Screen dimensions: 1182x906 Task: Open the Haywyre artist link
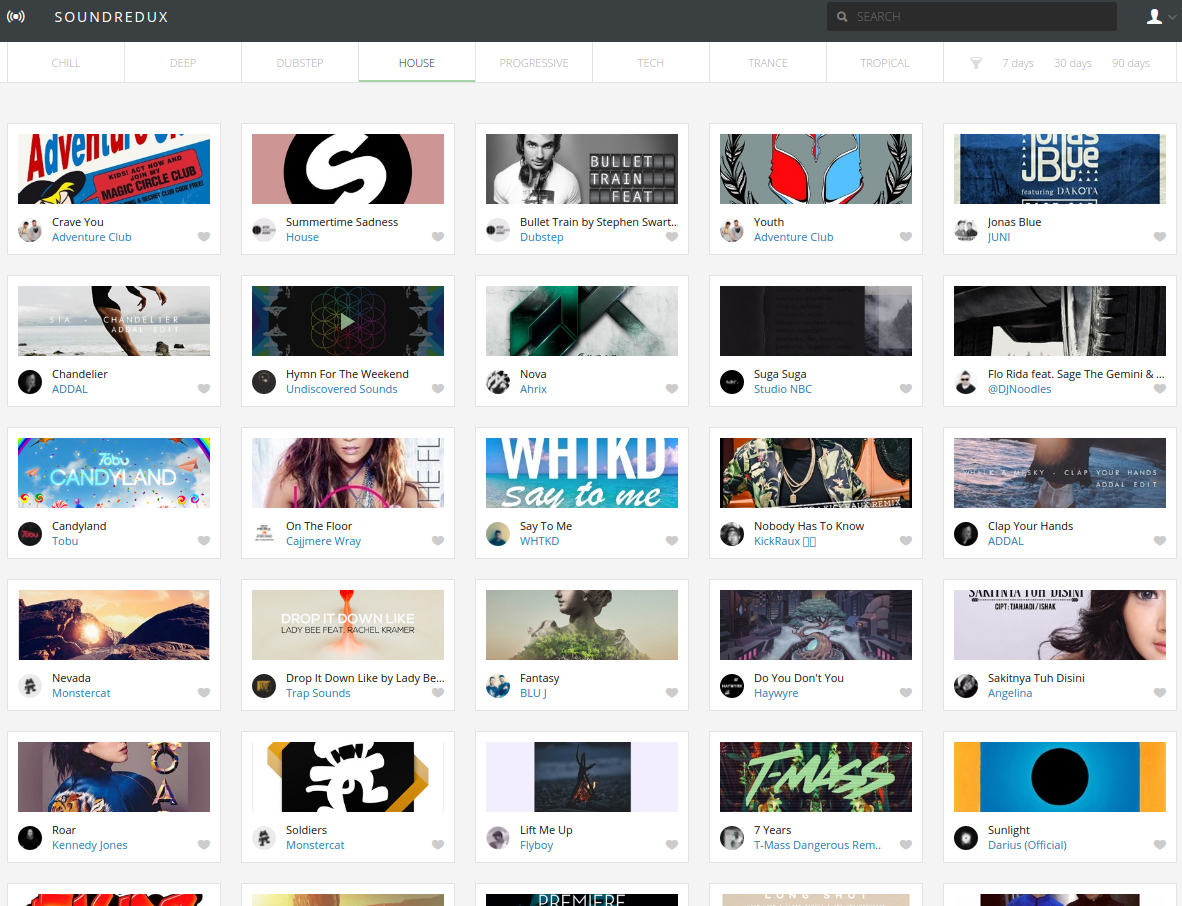click(x=776, y=693)
